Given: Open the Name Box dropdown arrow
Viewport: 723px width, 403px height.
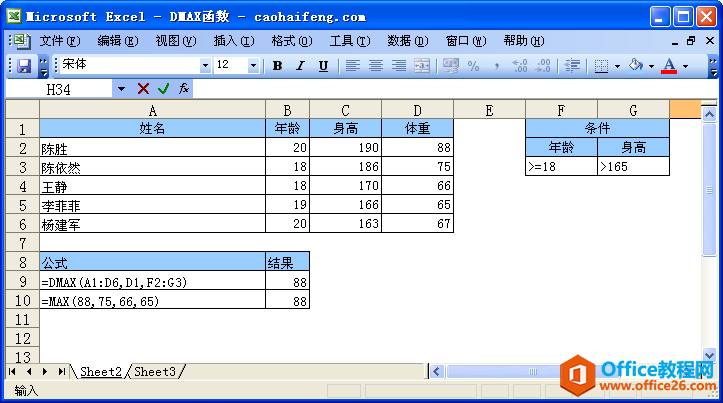Looking at the screenshot, I should coord(121,89).
